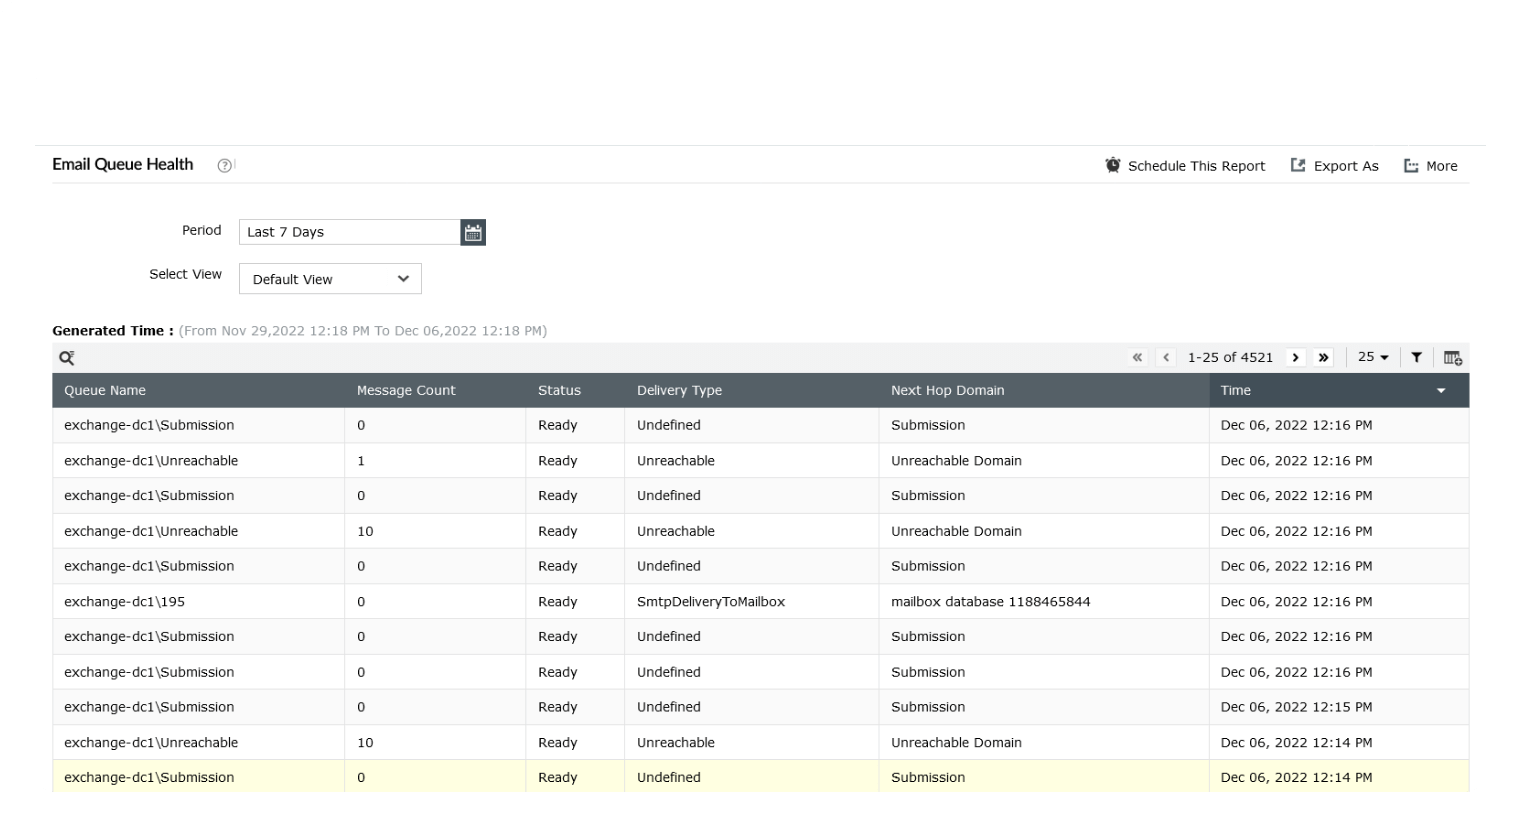The width and height of the screenshot is (1519, 829).
Task: Open the calendar picker next to Period
Action: pyautogui.click(x=472, y=231)
